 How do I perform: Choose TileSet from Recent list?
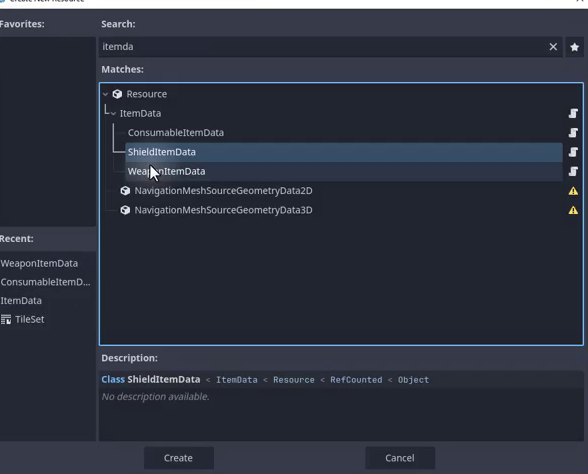[x=30, y=320]
